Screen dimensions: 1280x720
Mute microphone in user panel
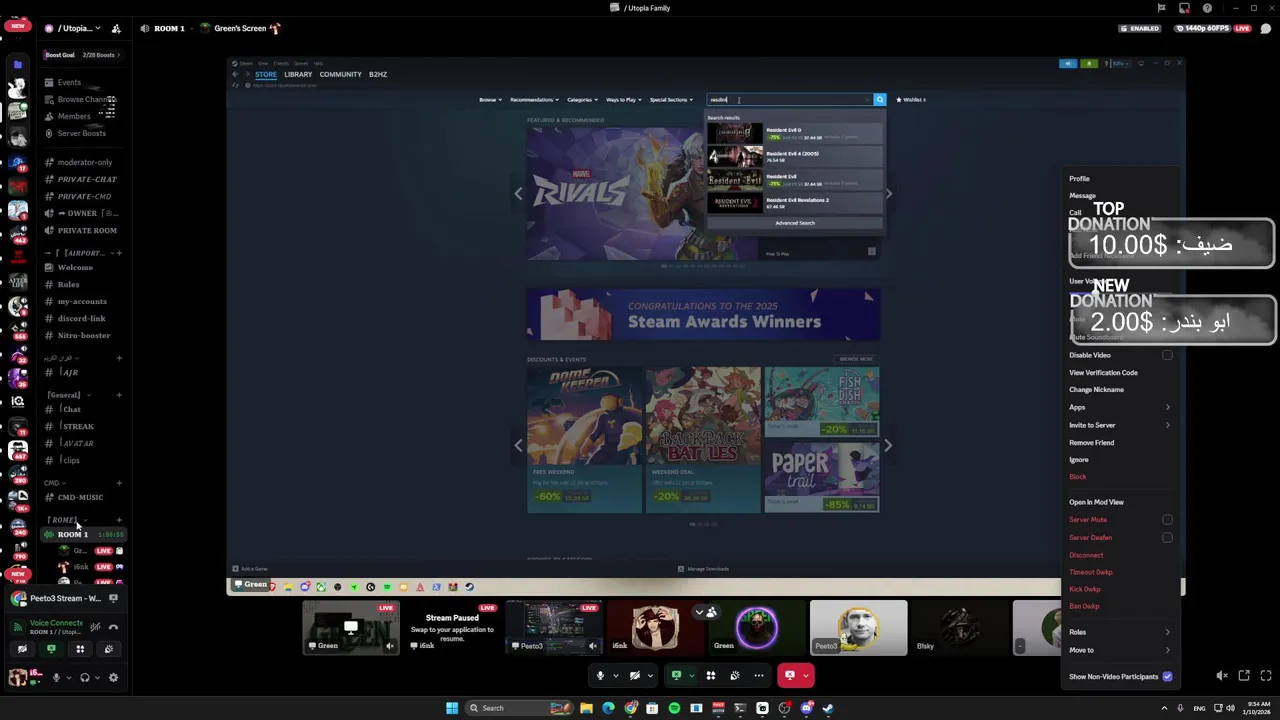[x=56, y=677]
